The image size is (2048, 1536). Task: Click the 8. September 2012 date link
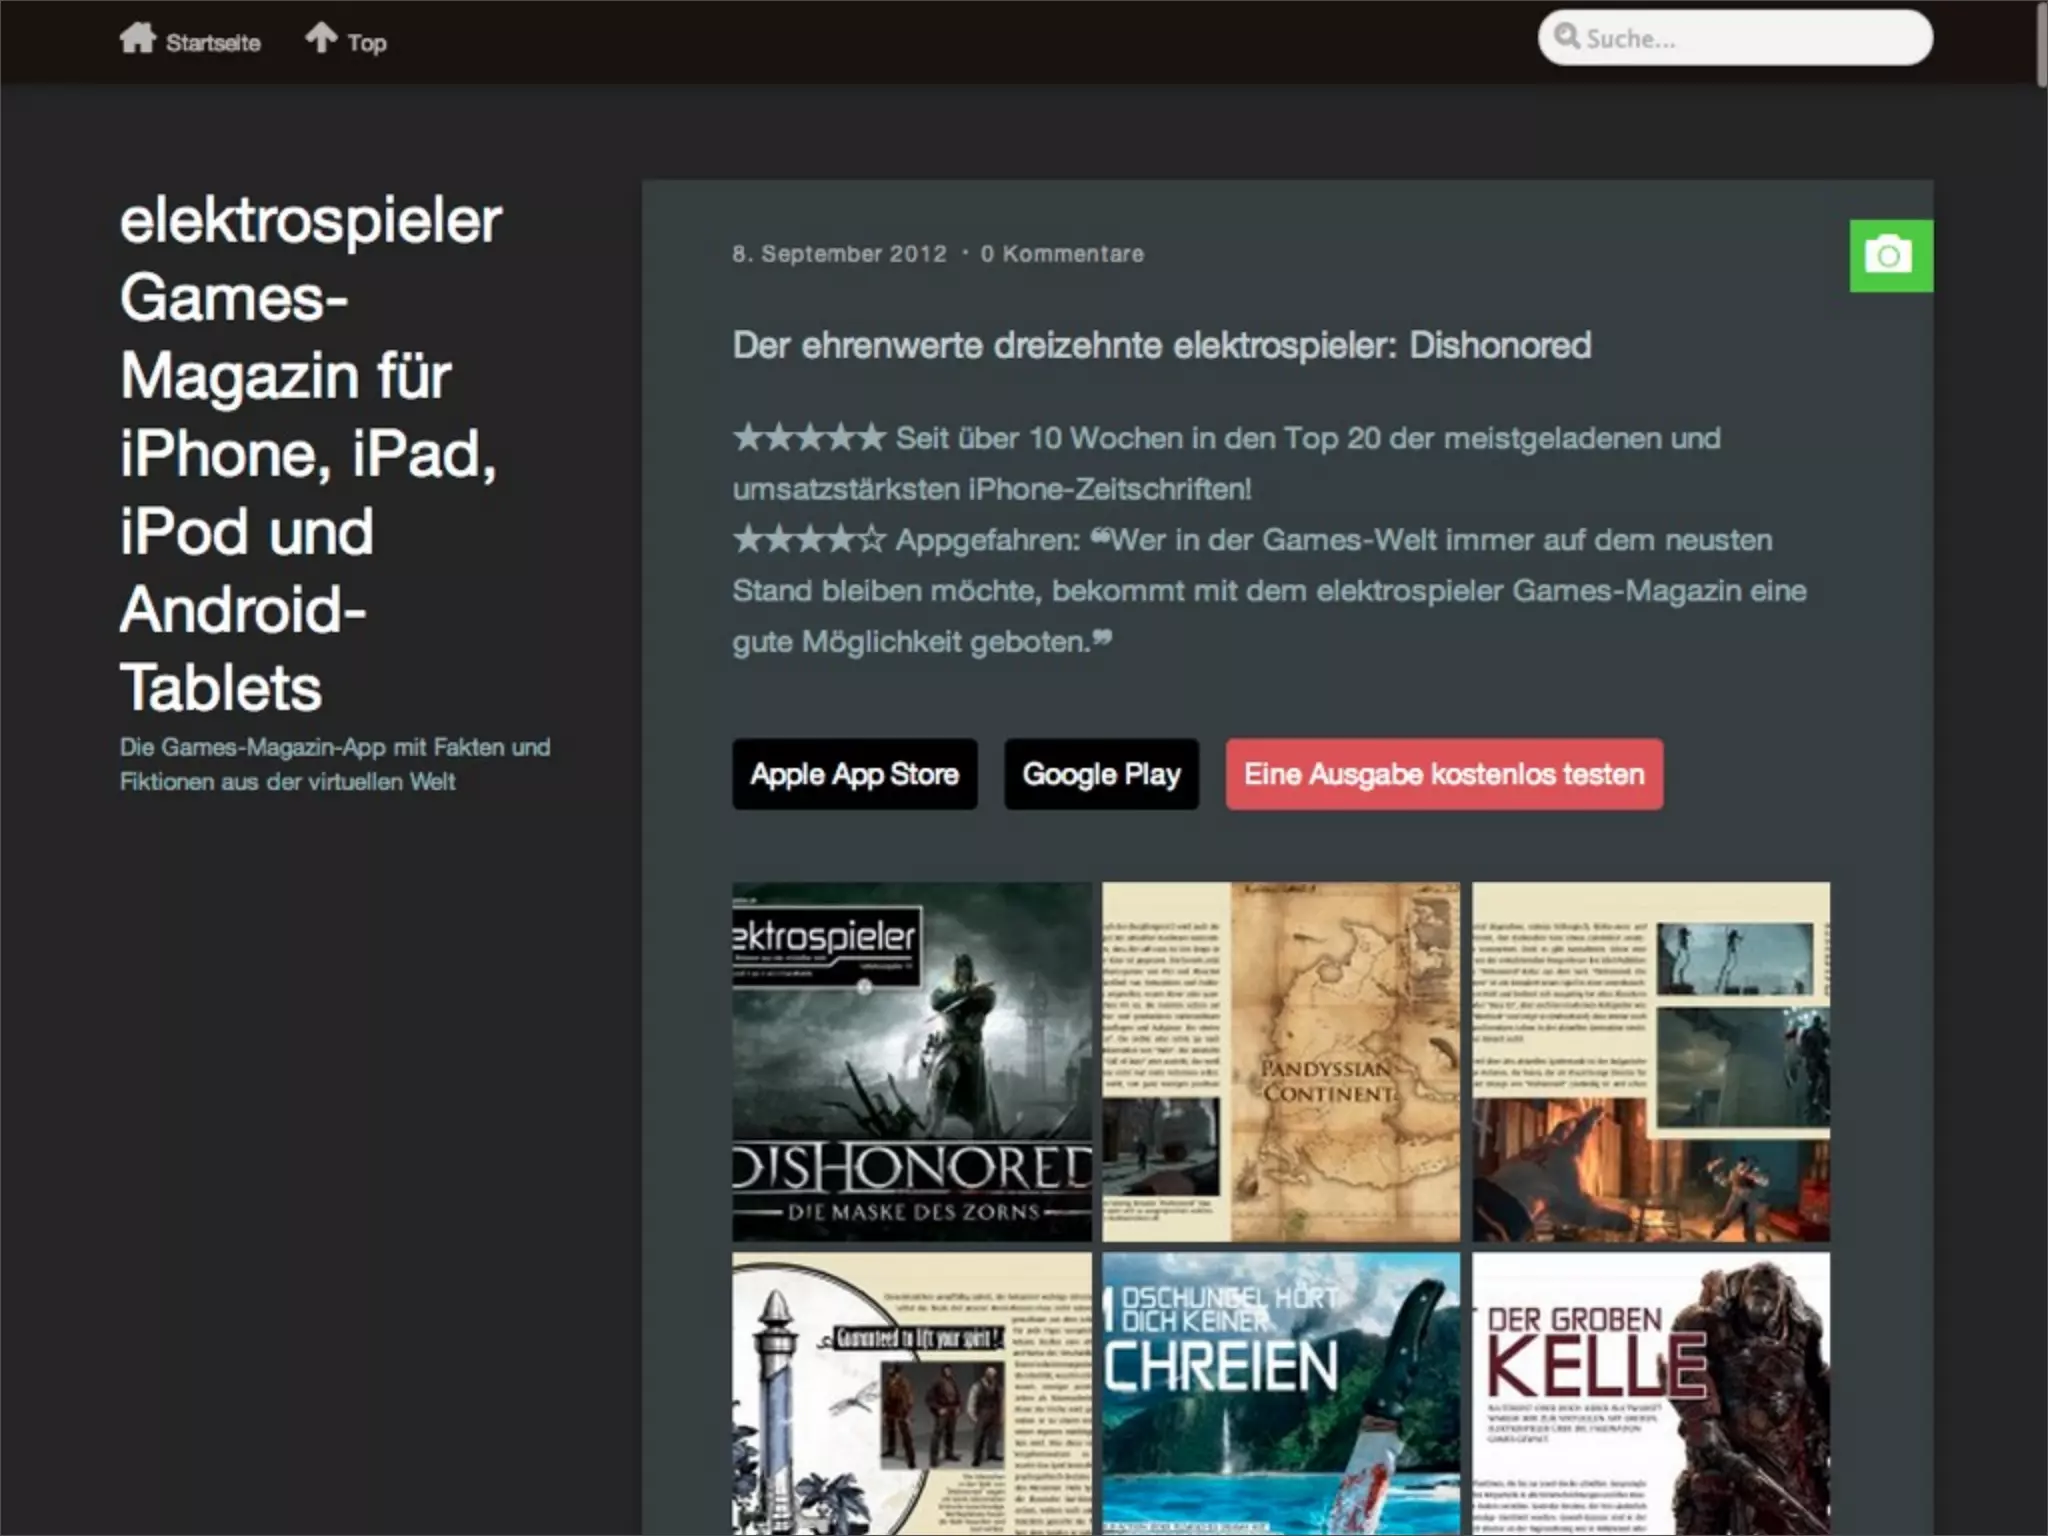coord(838,254)
